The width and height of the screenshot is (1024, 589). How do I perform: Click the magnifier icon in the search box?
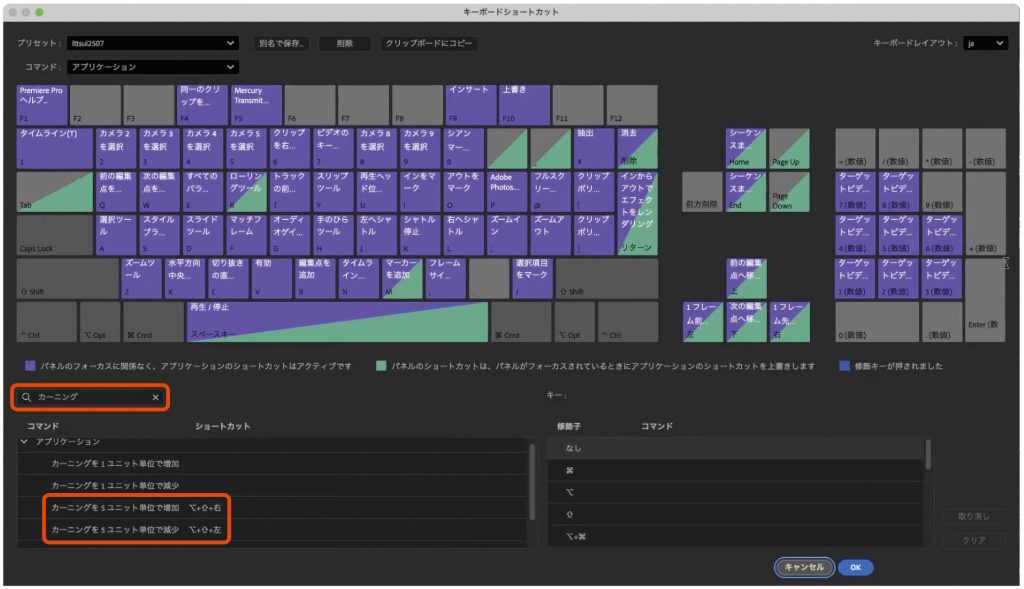26,397
